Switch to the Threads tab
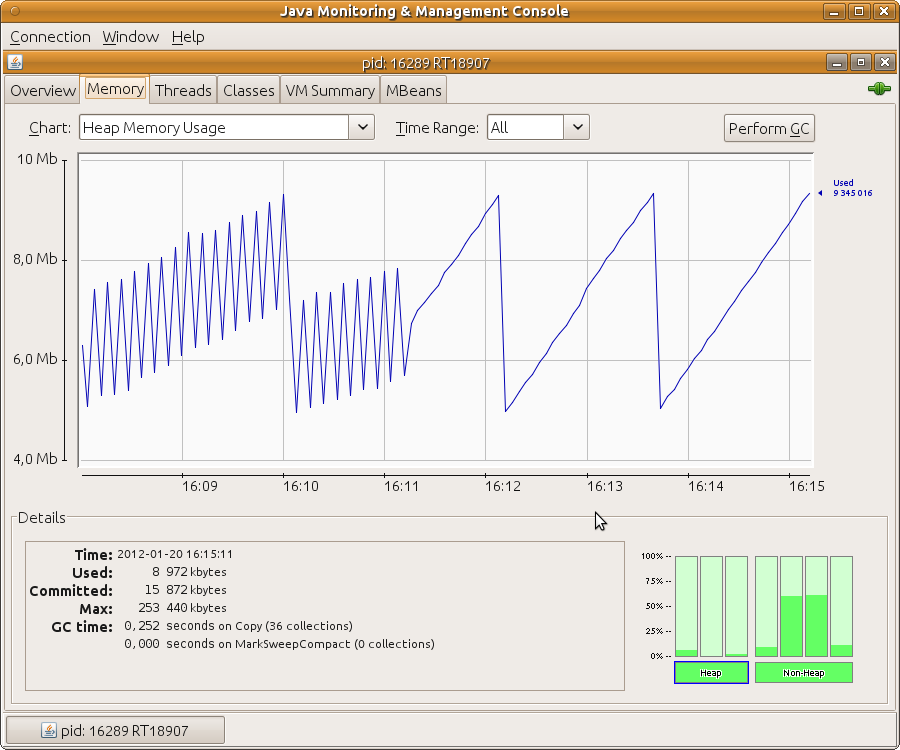The height and width of the screenshot is (750, 900). tap(183, 90)
